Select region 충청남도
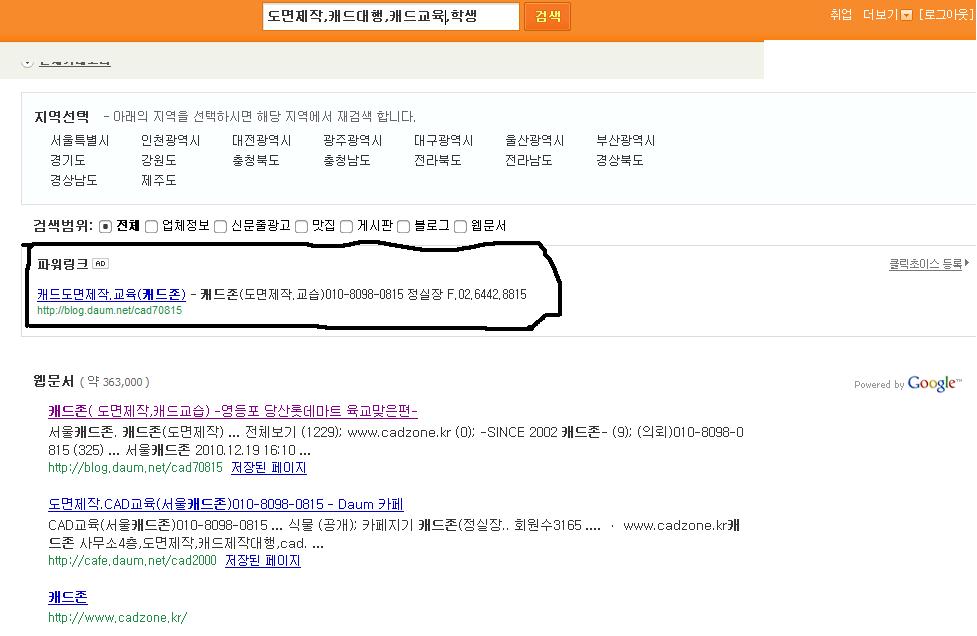Screen dimensions: 977x636 pos(346,161)
